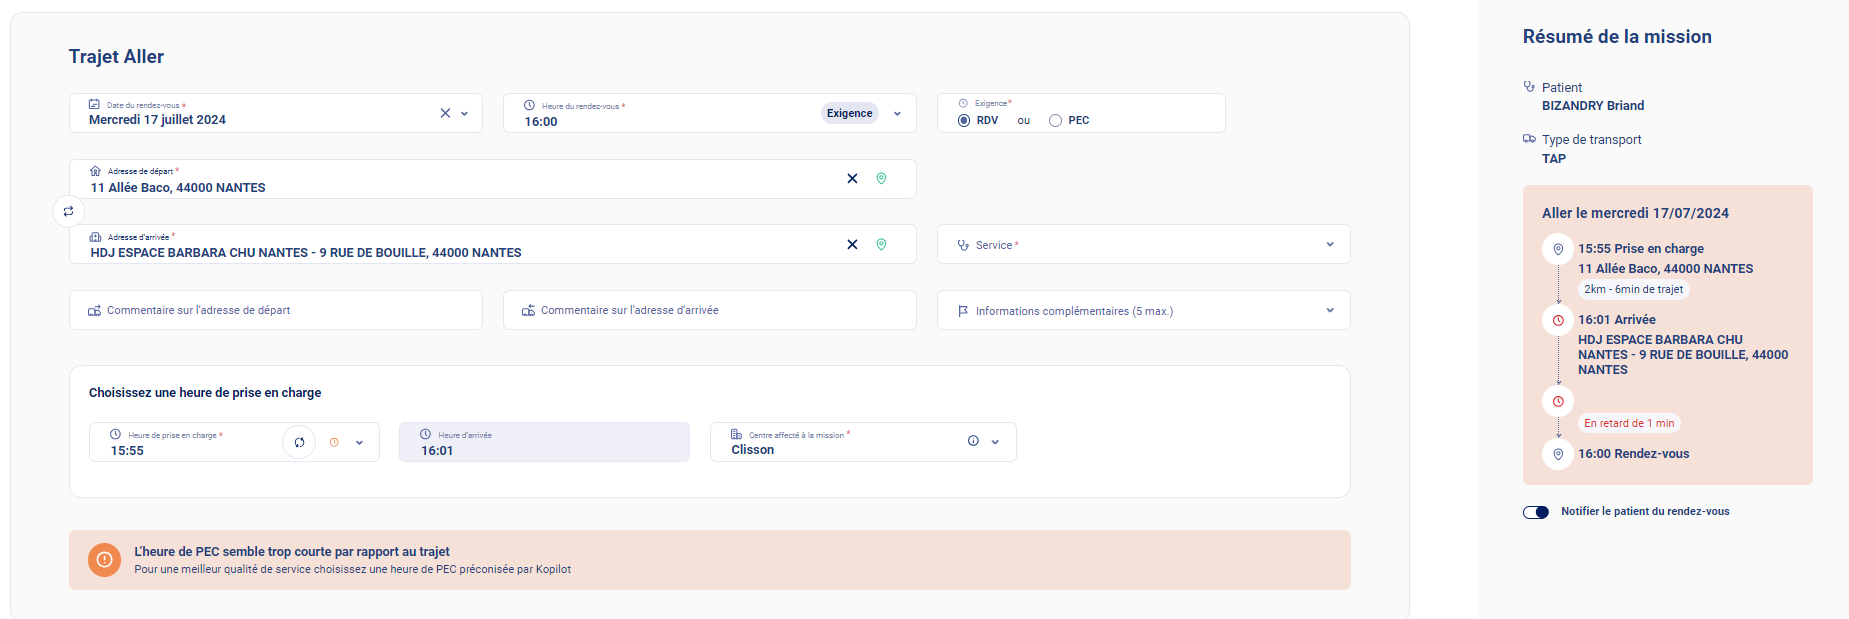Clear the arrival address field

[852, 245]
